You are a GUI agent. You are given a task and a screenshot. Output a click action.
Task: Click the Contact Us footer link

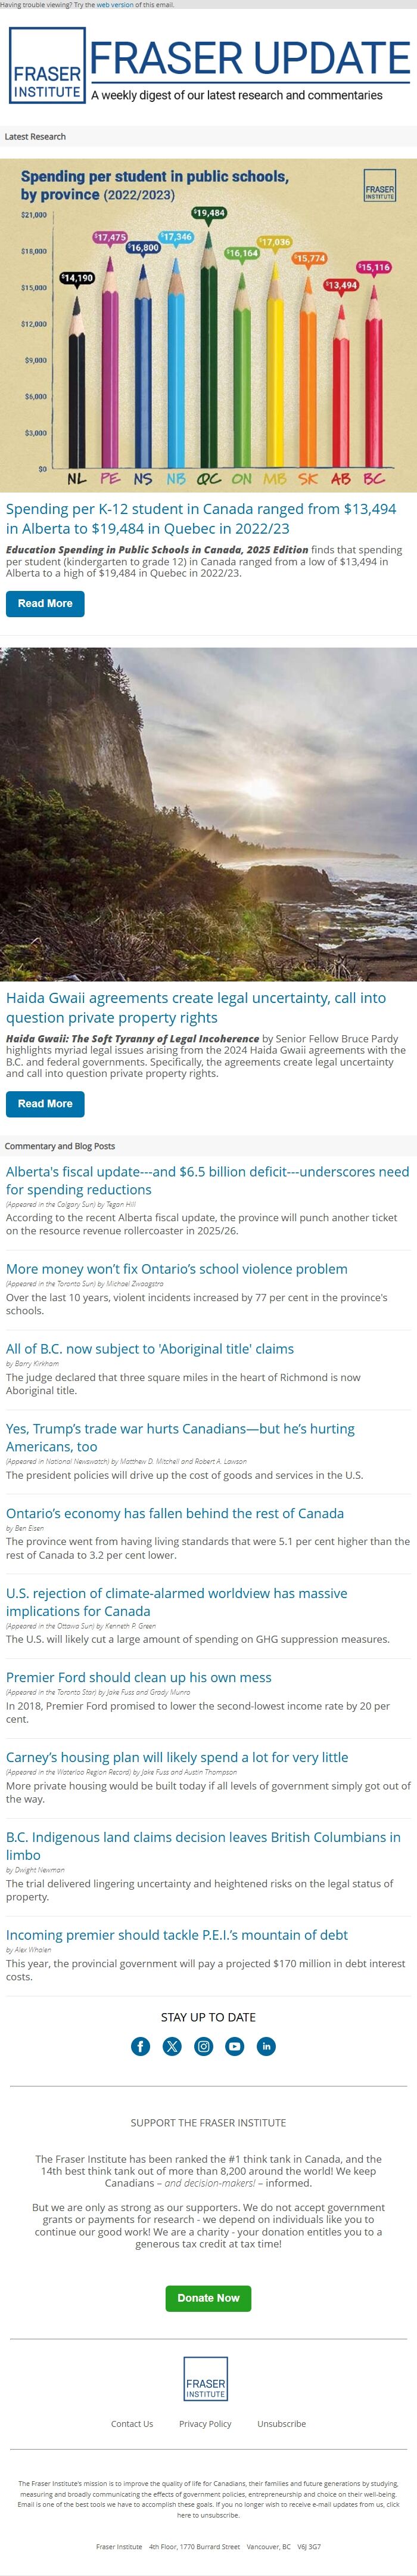[x=132, y=2423]
